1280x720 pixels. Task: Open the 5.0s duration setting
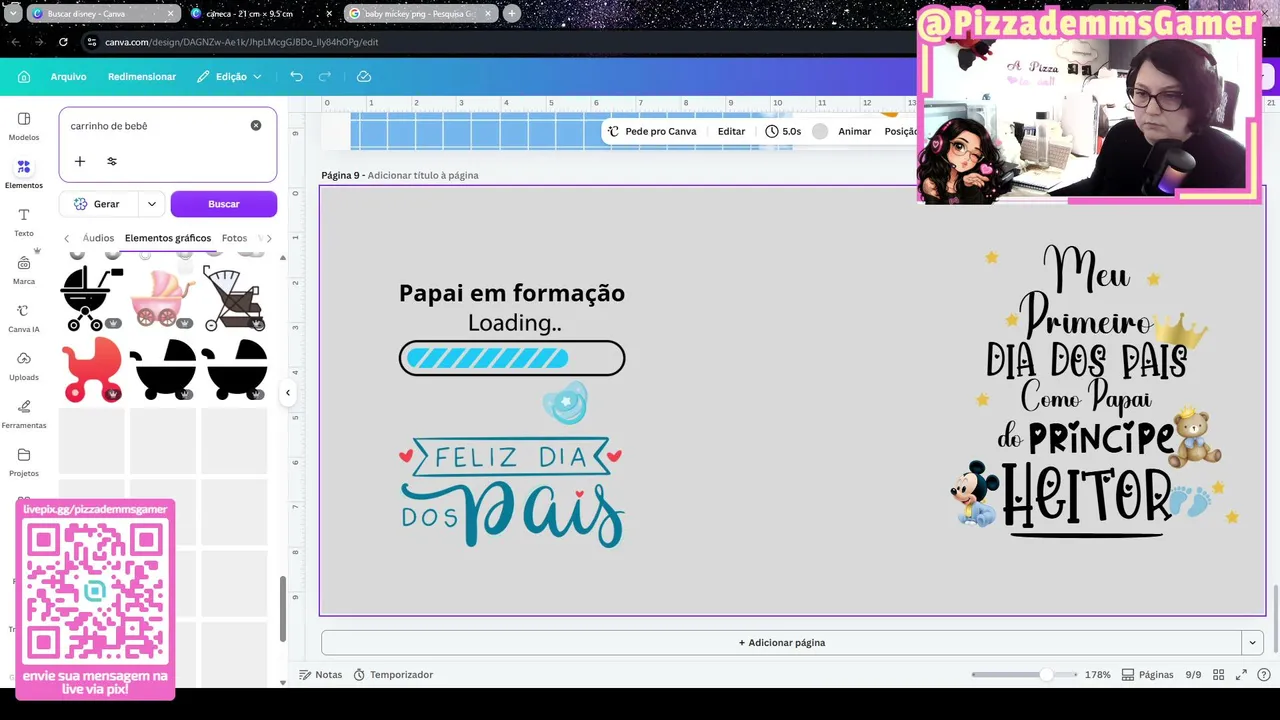[783, 131]
